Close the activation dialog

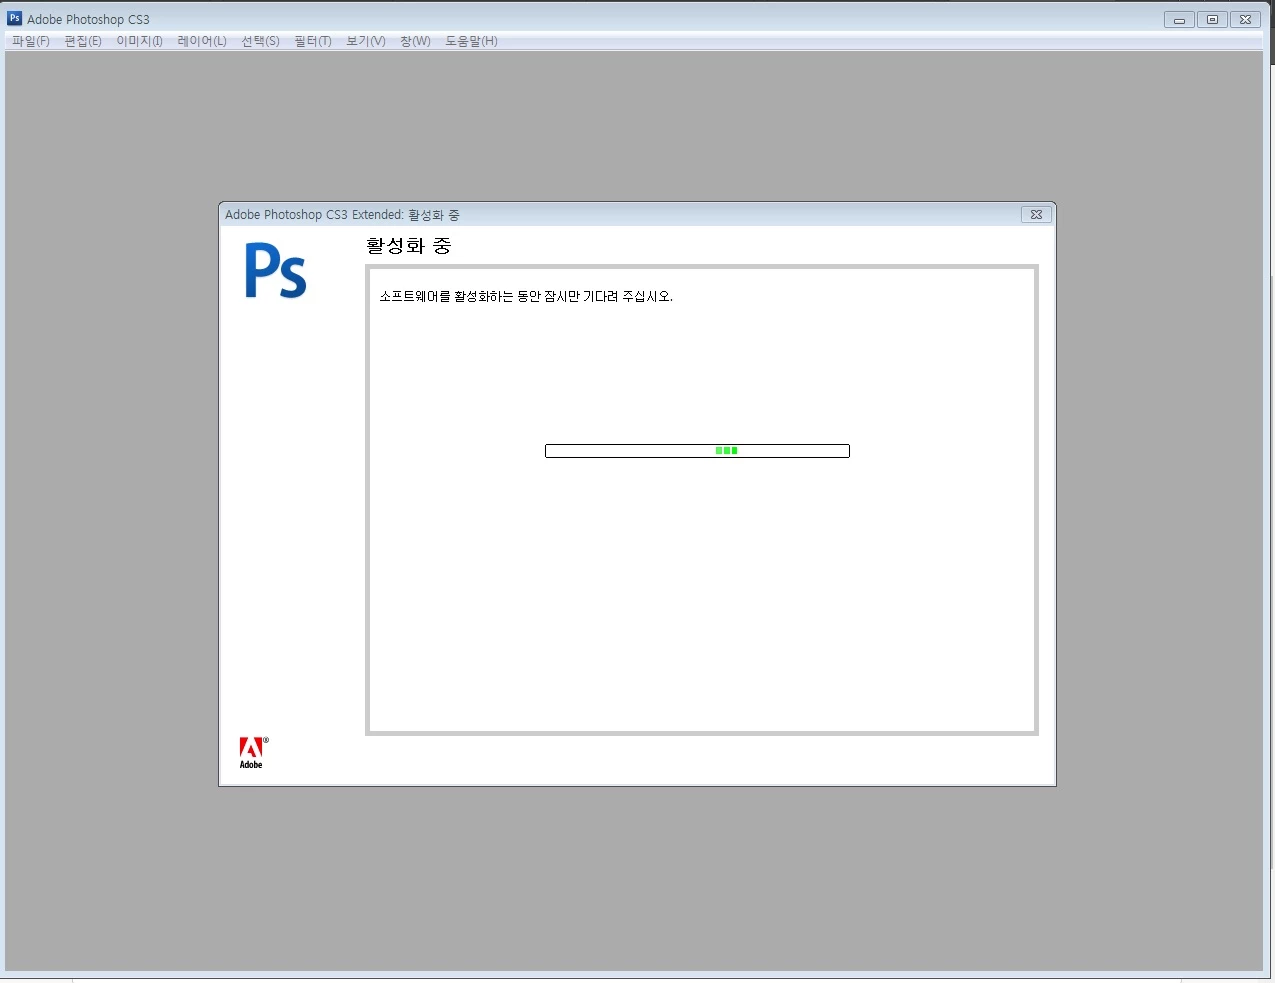point(1036,214)
